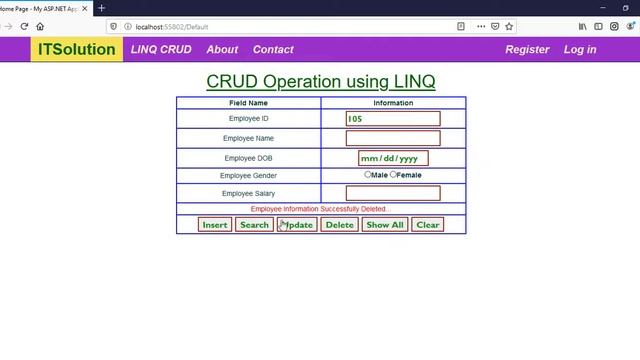Click the Delete button
The height and width of the screenshot is (360, 640).
coord(340,225)
